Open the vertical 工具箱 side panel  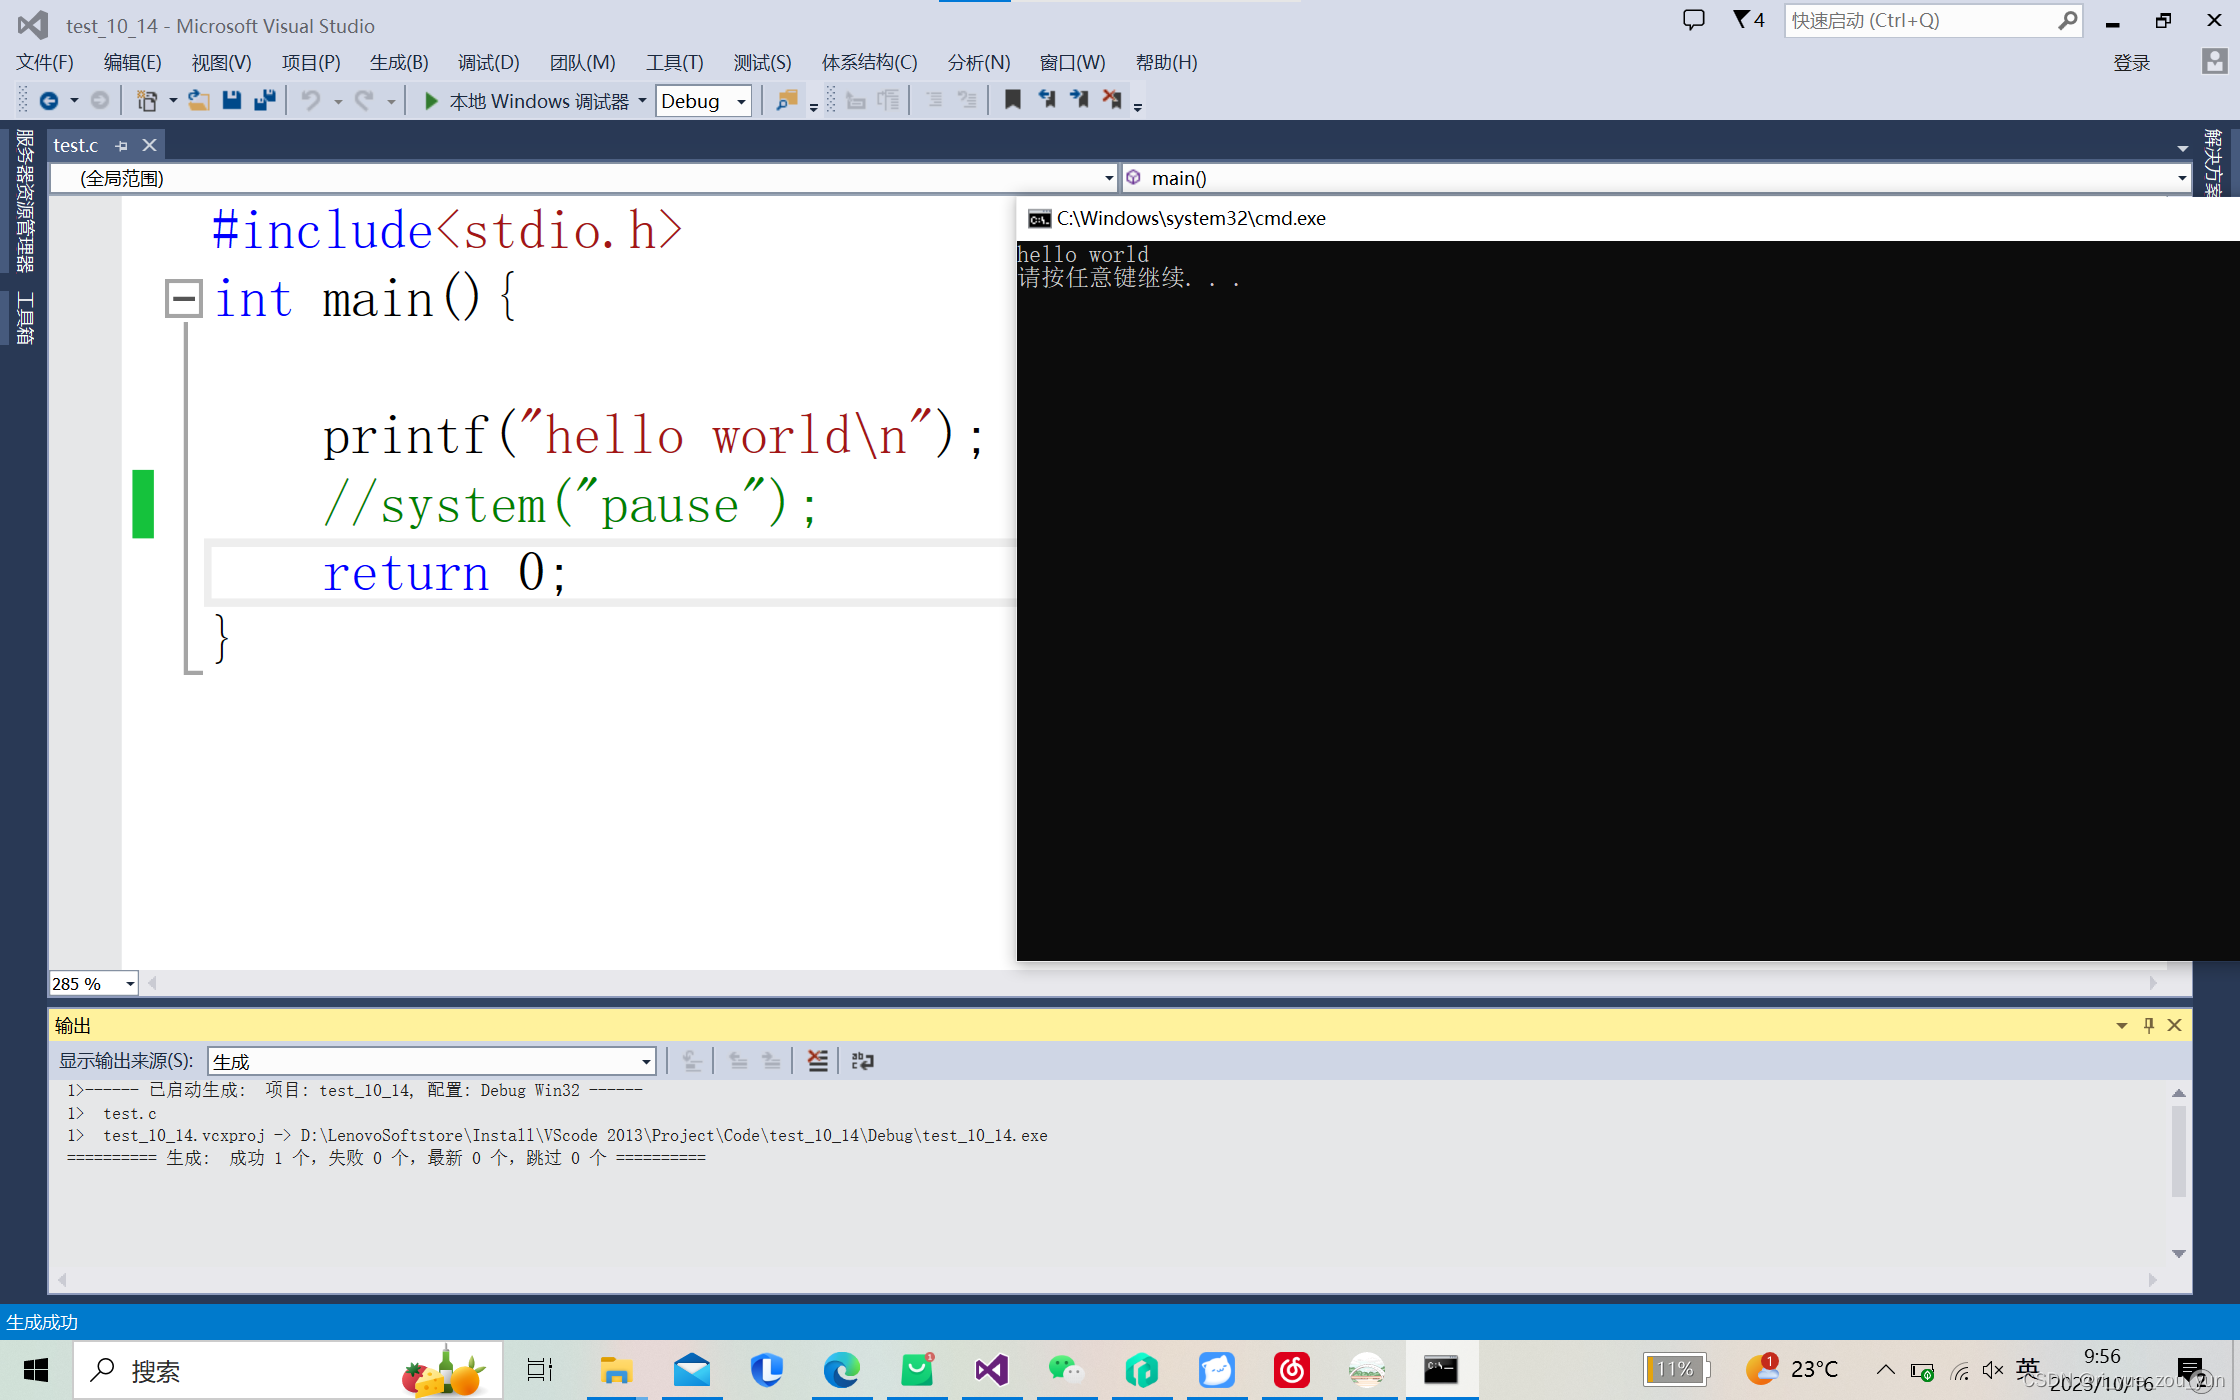[x=24, y=318]
